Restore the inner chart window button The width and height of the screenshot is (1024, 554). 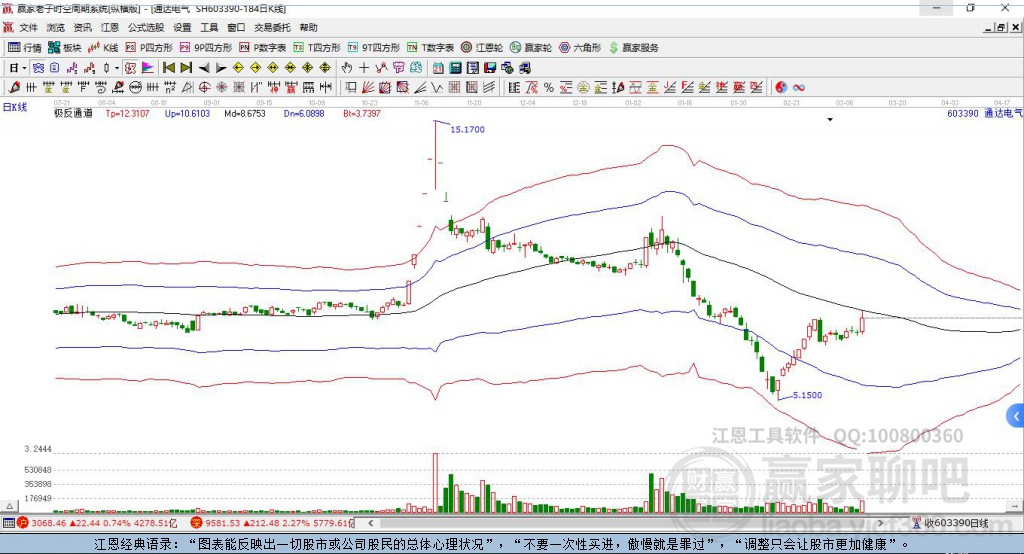pos(1000,27)
